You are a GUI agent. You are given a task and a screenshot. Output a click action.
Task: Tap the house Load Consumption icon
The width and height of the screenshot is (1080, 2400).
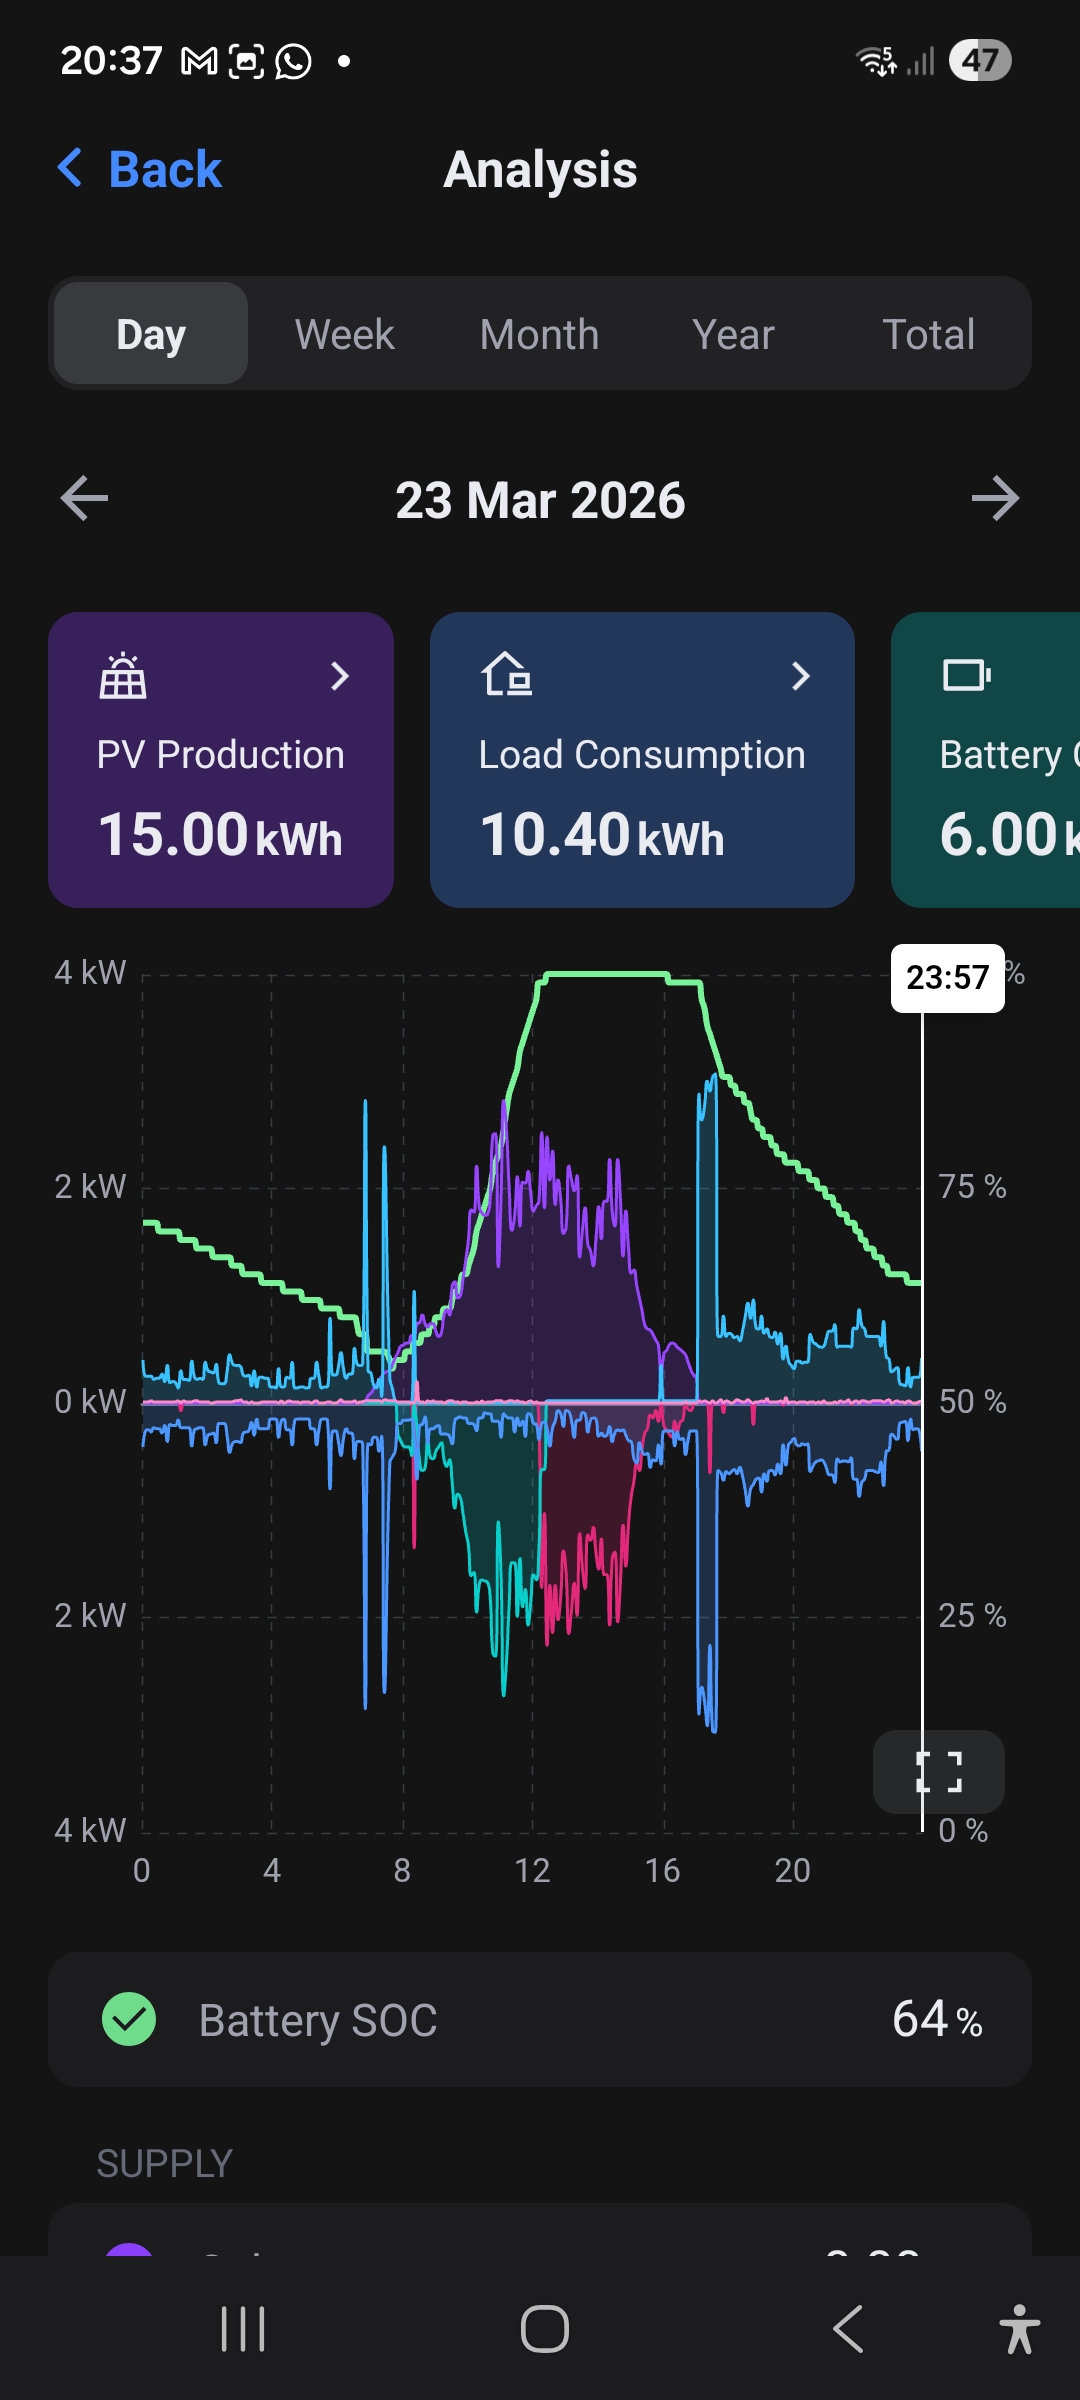[x=506, y=674]
